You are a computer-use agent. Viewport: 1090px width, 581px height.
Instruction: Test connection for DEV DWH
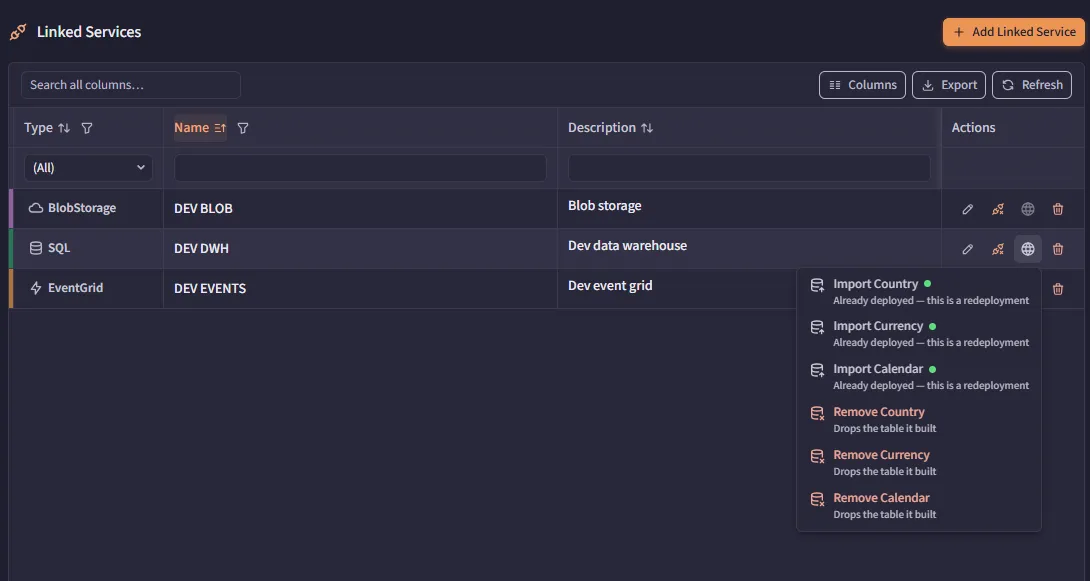(998, 249)
